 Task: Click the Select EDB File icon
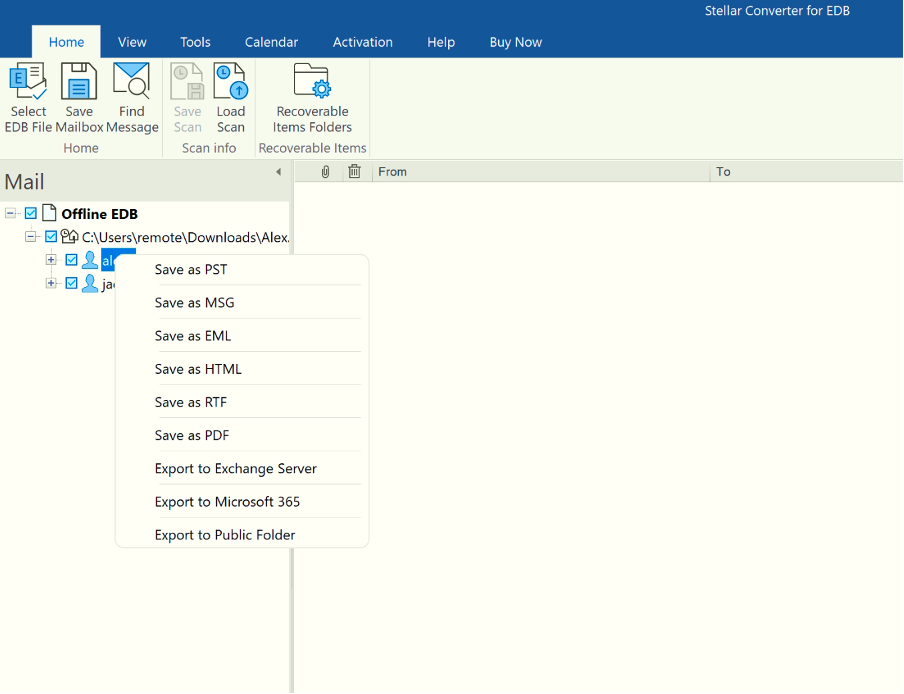click(x=28, y=81)
